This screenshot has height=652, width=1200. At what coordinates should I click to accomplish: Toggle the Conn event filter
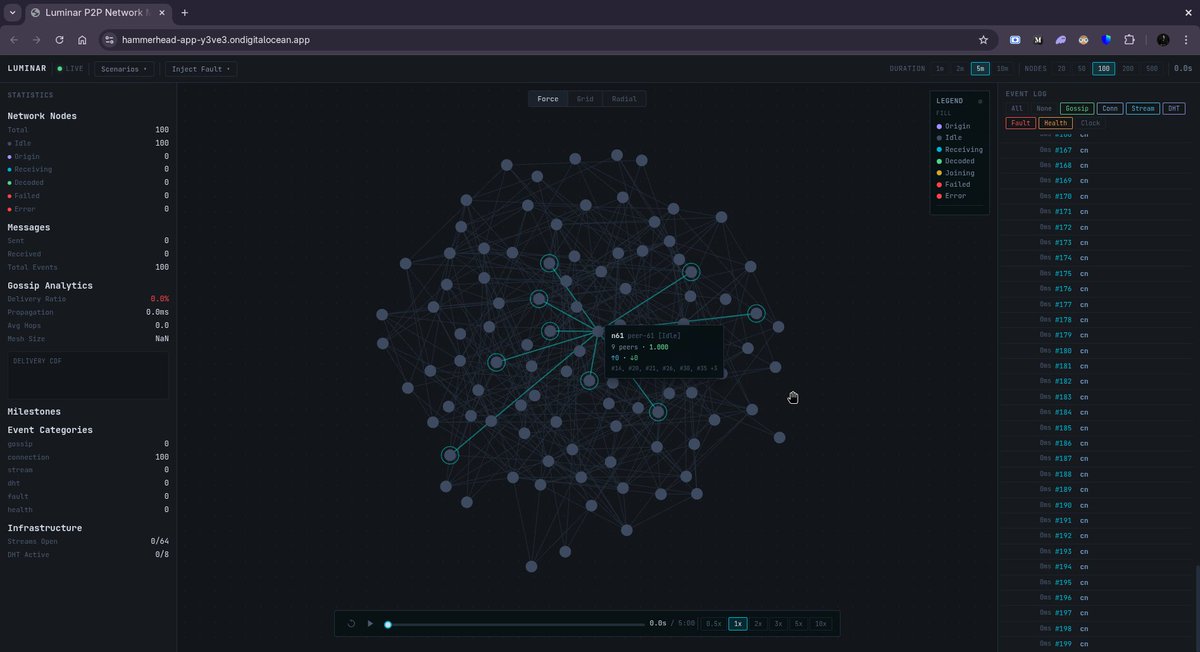click(1109, 108)
